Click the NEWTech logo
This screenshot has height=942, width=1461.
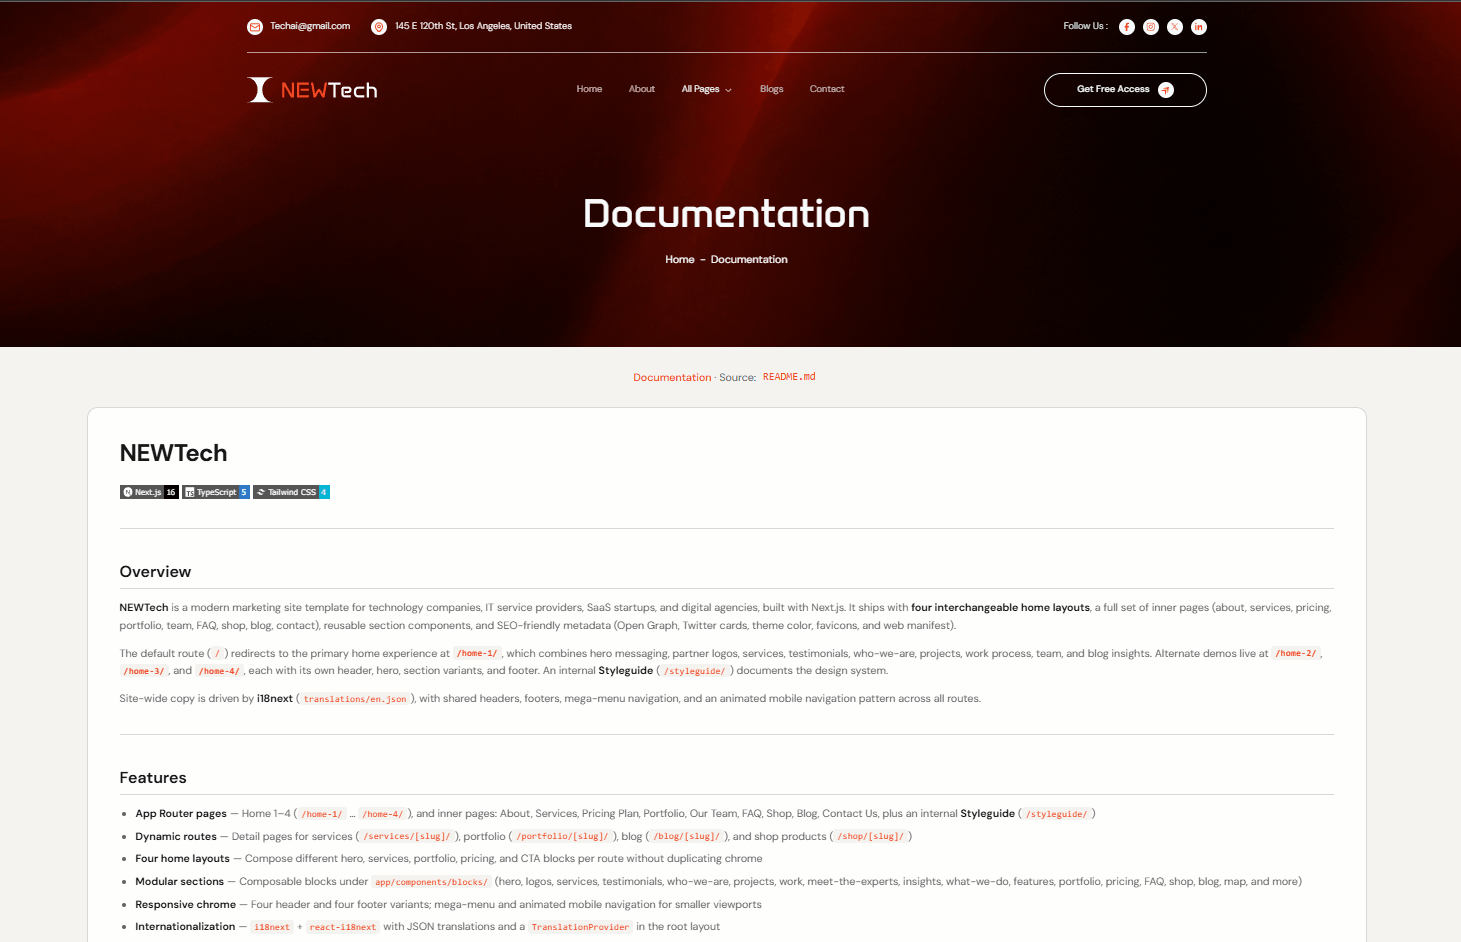pos(312,90)
